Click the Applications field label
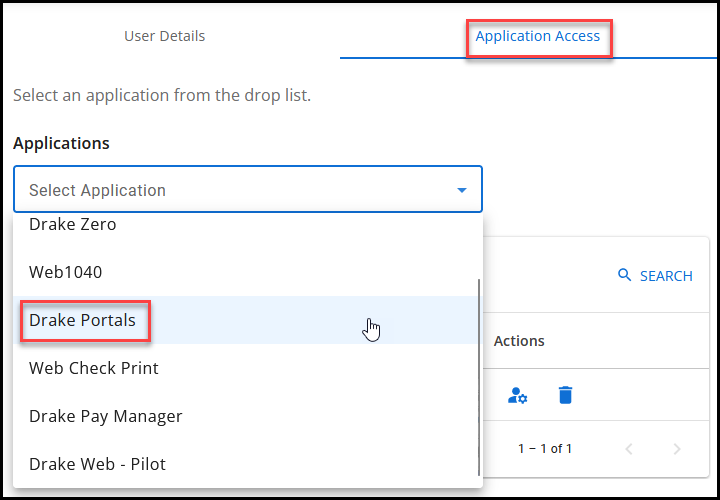The image size is (720, 500). (x=61, y=143)
